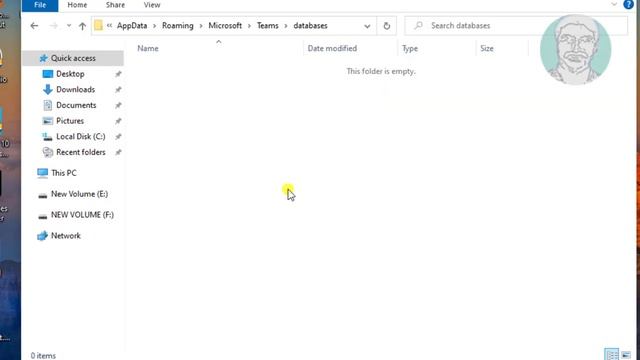This screenshot has width=640, height=360.
Task: Sort by the Name column
Action: 148,48
